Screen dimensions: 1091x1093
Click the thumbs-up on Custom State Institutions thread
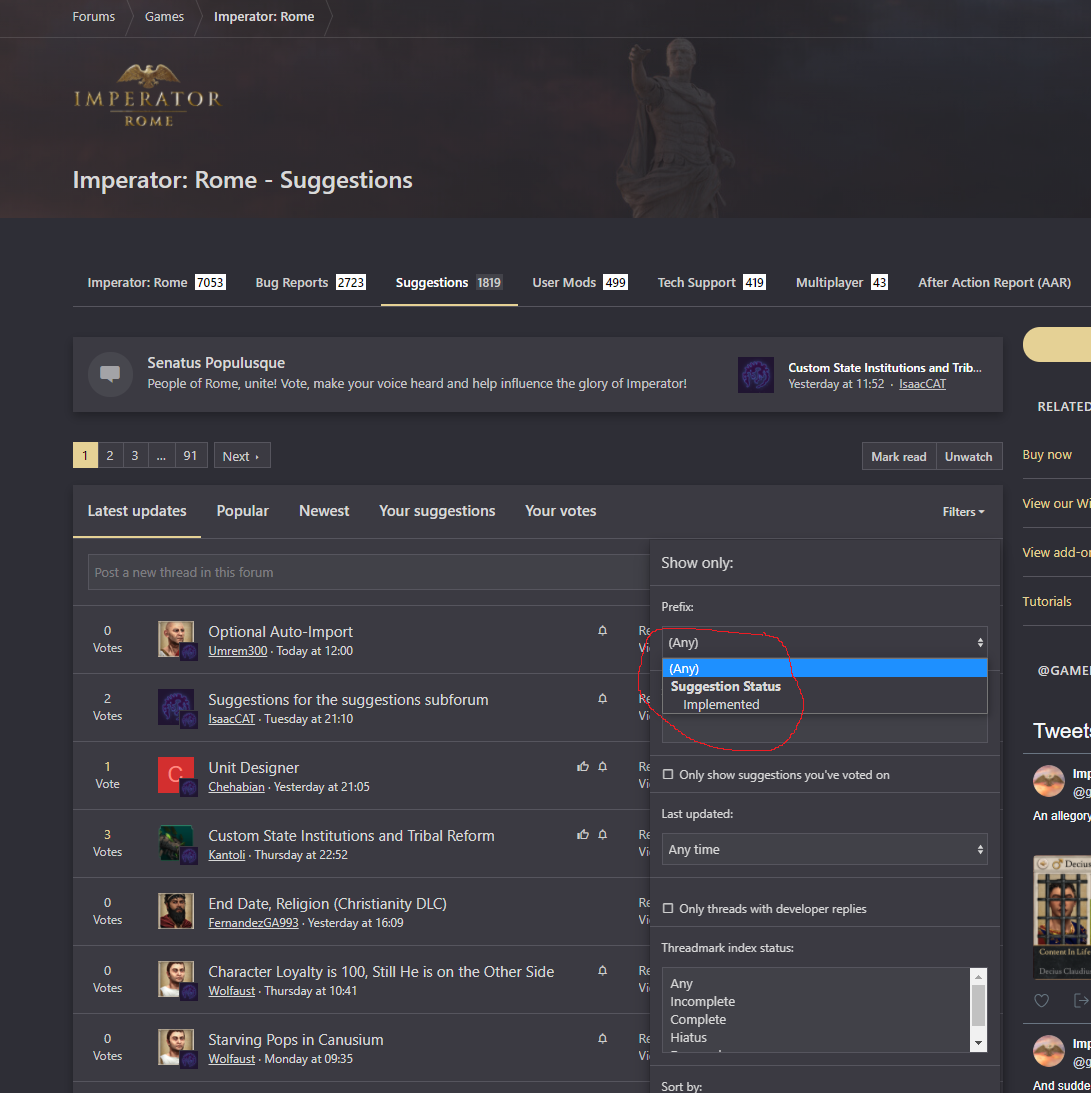point(582,834)
